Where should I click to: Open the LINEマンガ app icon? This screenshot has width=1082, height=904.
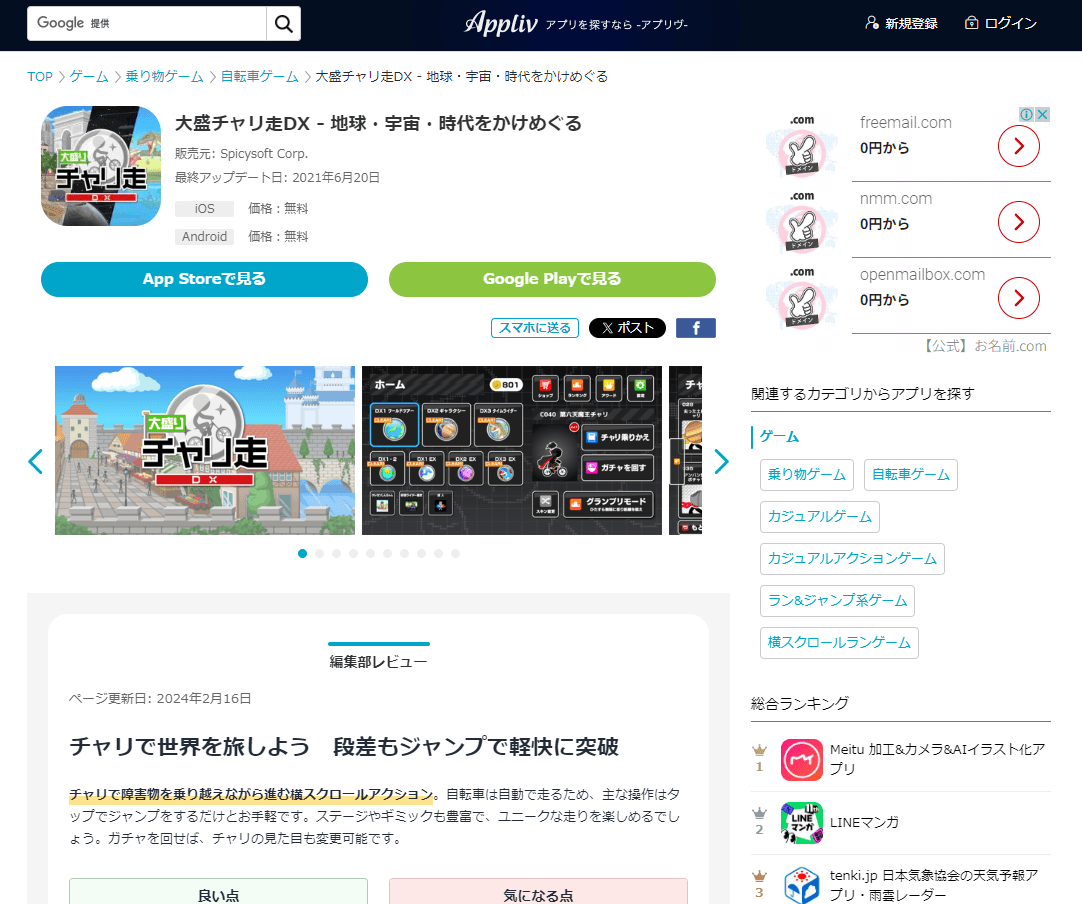click(x=801, y=823)
